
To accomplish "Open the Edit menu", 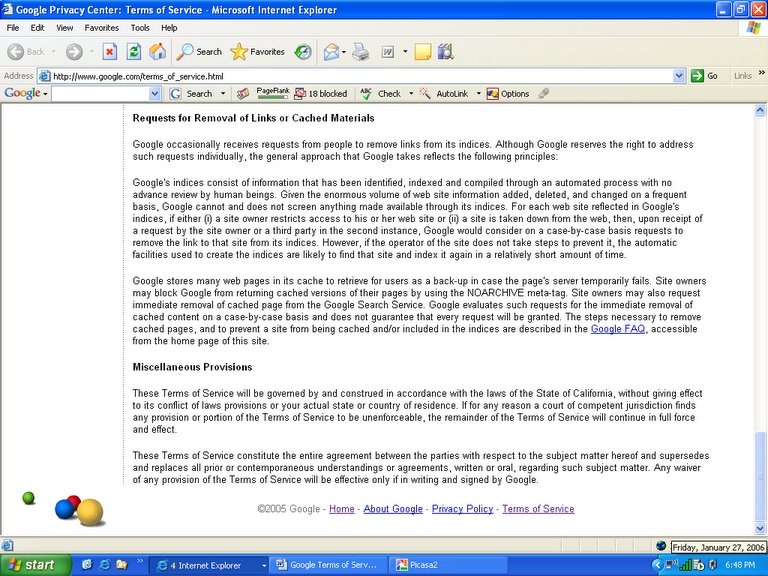I will click(x=37, y=28).
